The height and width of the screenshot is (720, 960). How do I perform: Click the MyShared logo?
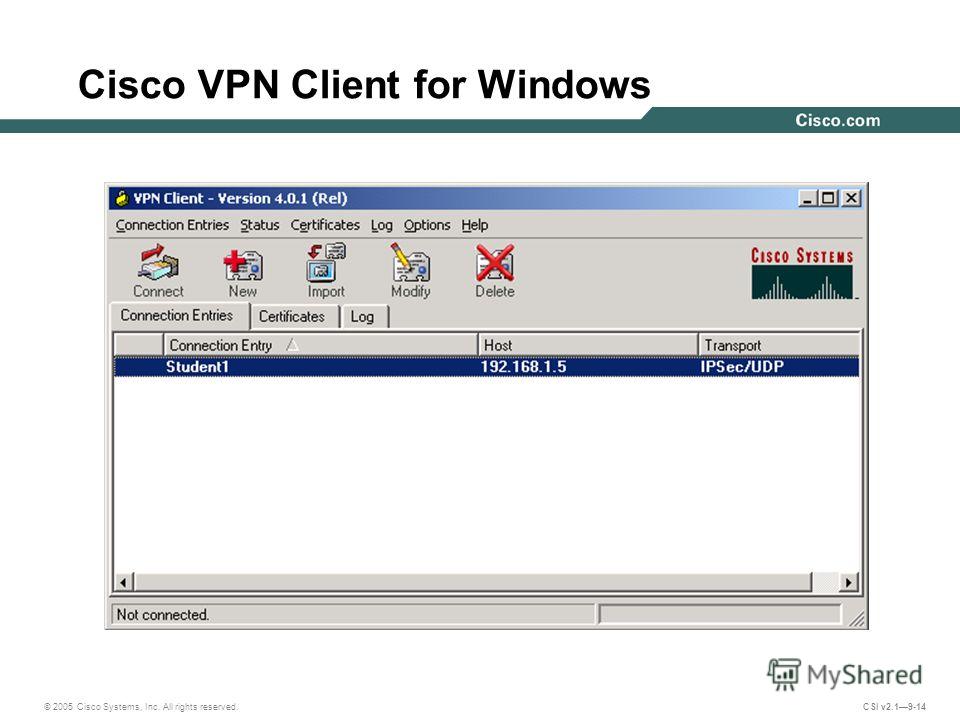pos(845,674)
